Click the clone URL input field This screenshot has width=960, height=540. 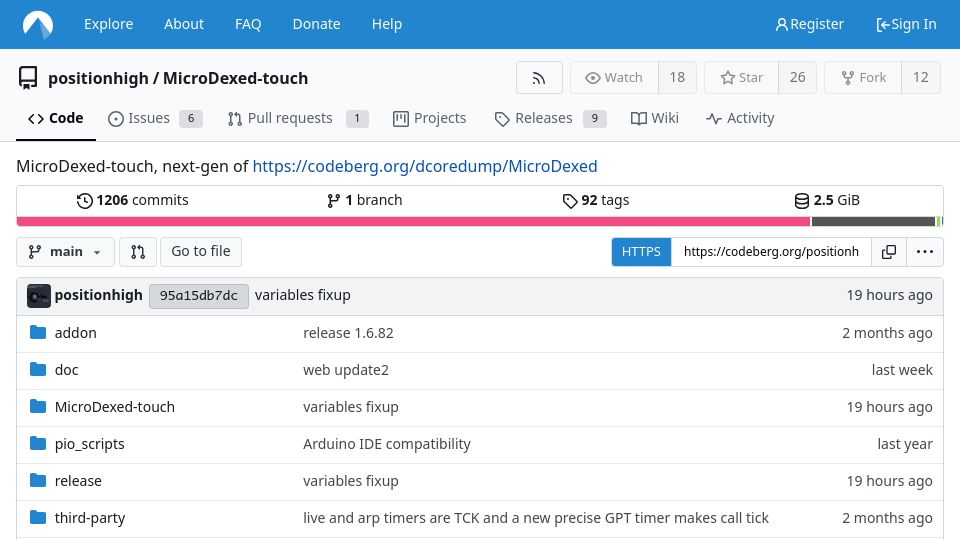click(771, 252)
